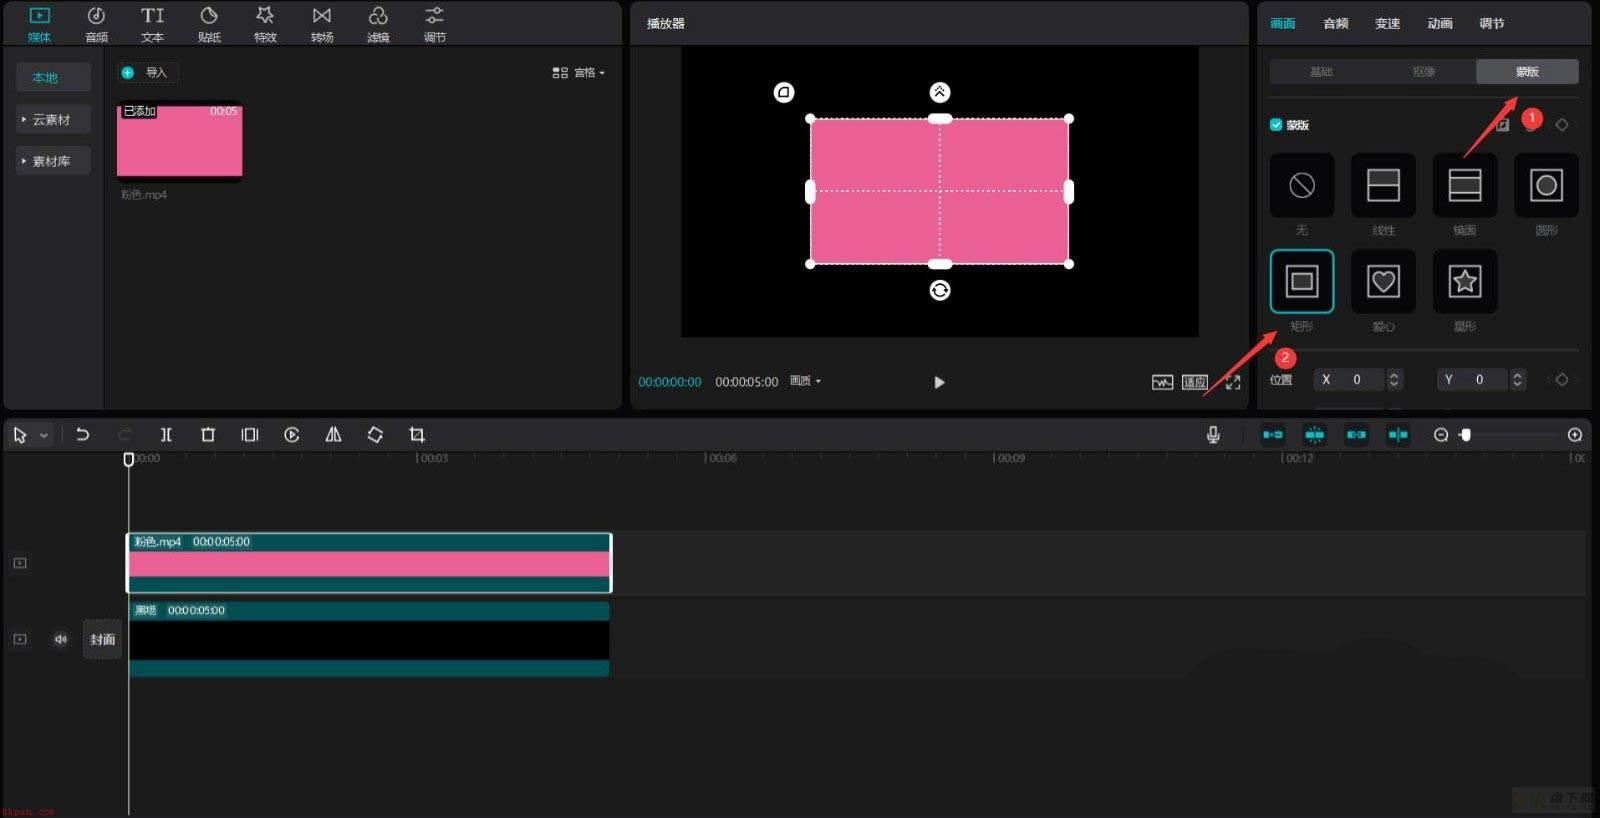Screen dimensions: 1600x818
Task: Click the reverse playback tool icon
Action: 292,434
